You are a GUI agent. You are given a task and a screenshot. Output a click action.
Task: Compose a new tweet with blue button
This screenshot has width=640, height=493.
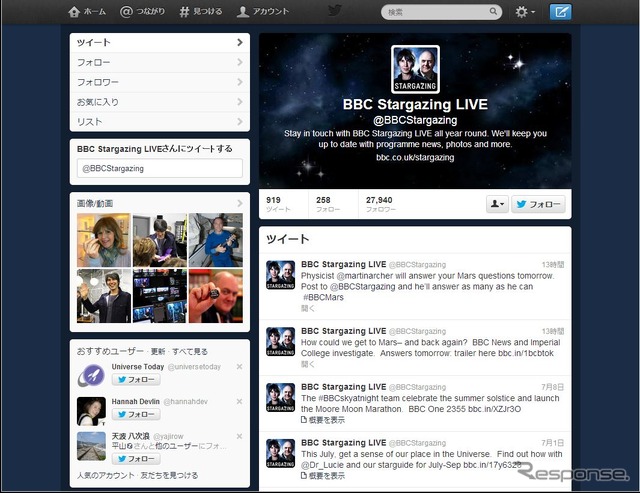point(560,12)
